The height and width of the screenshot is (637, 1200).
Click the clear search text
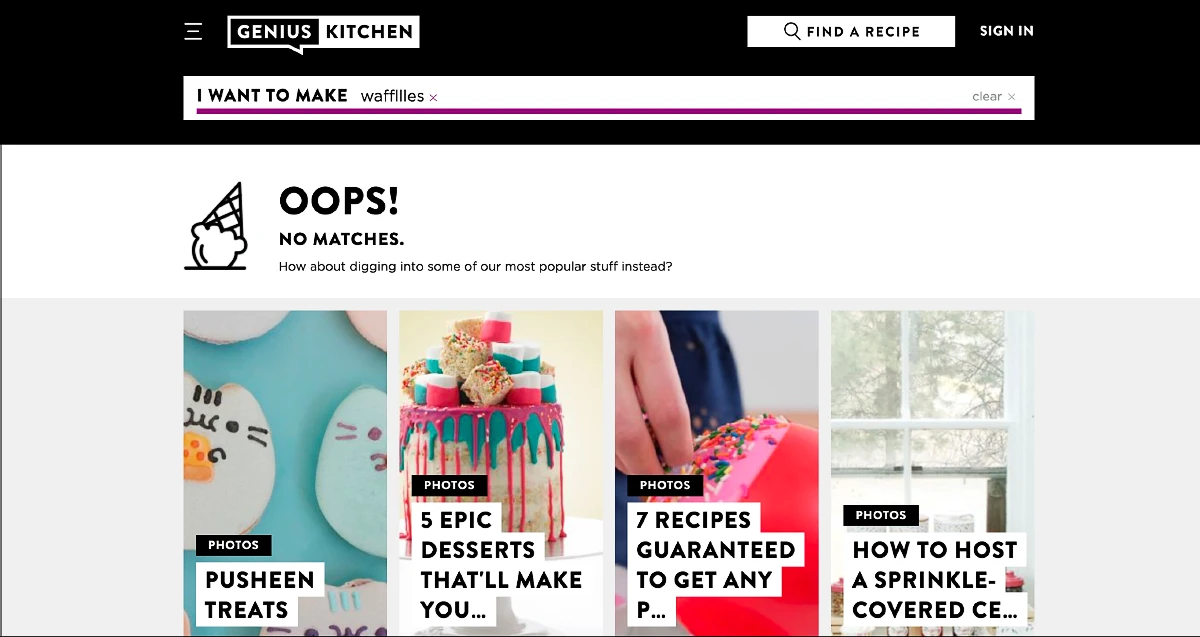pos(986,97)
